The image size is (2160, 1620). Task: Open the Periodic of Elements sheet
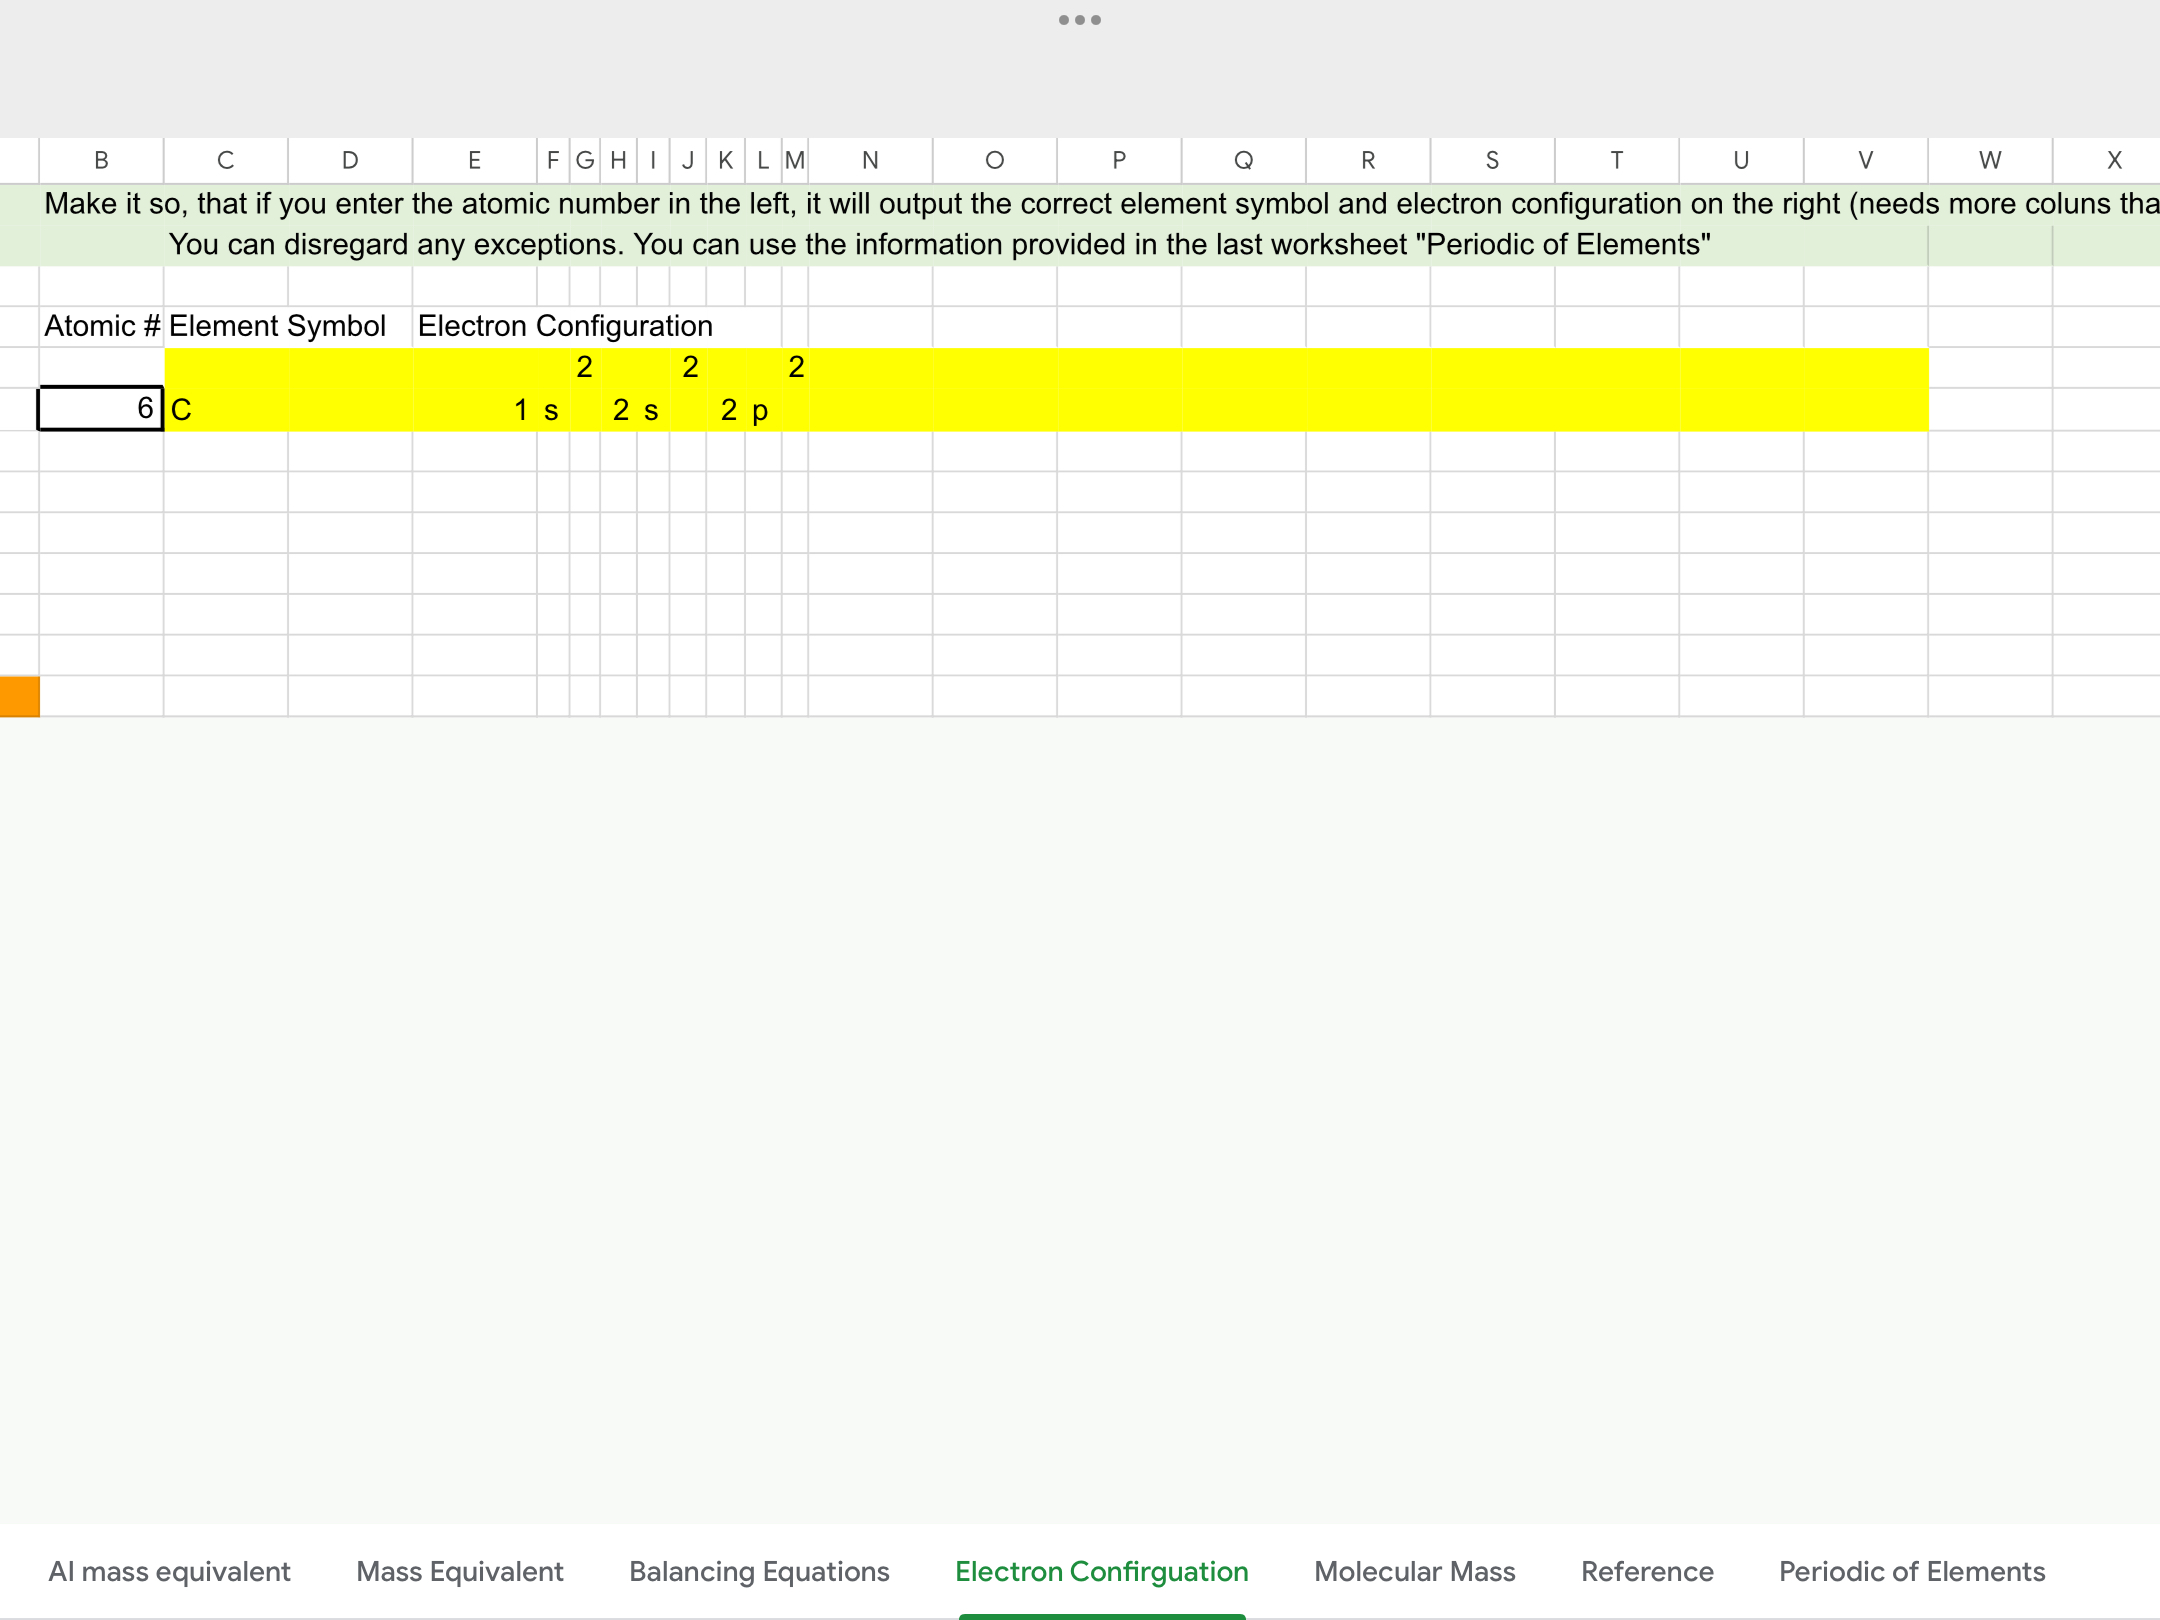[x=1911, y=1571]
